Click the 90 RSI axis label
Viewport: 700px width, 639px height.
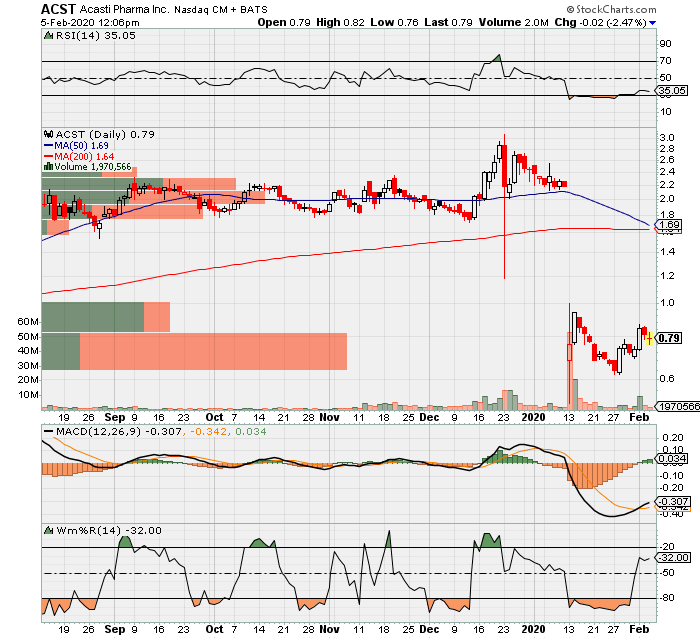coord(665,44)
